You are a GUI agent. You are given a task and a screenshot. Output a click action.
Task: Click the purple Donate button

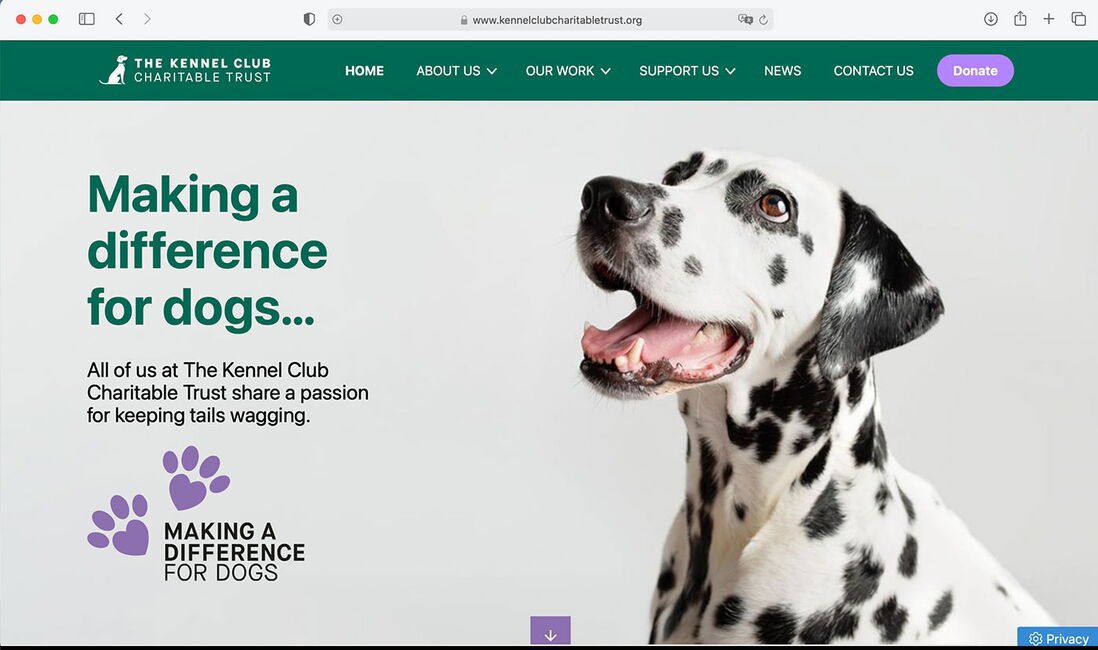[975, 71]
